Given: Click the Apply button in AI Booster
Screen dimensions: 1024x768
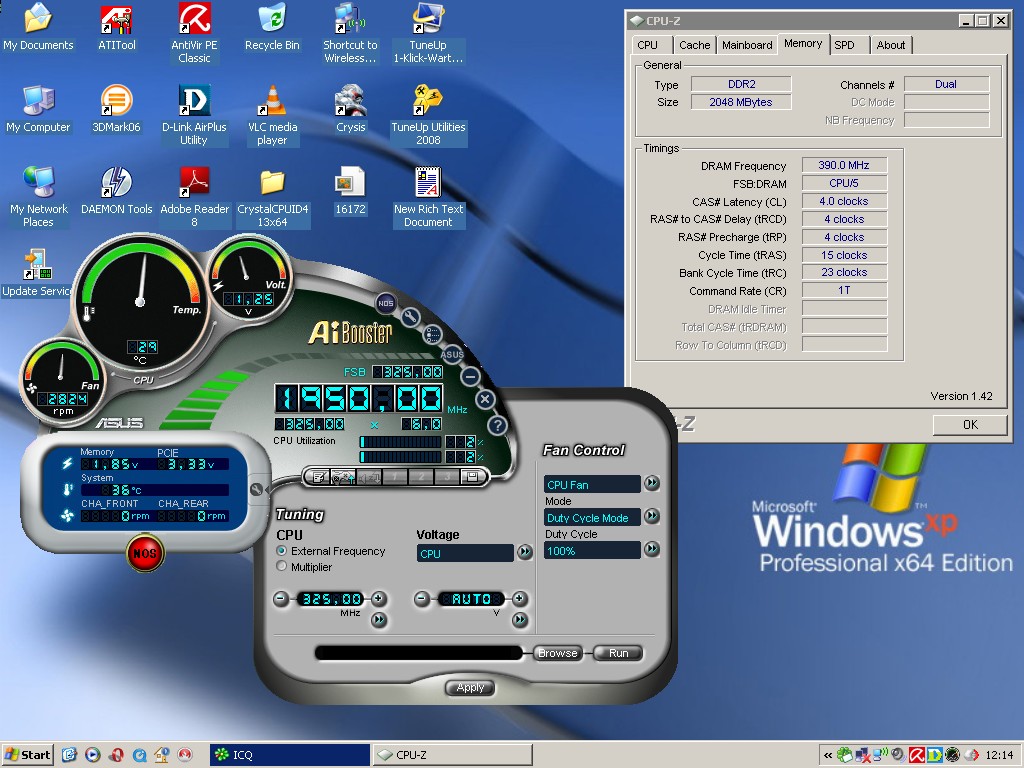Looking at the screenshot, I should (x=470, y=688).
